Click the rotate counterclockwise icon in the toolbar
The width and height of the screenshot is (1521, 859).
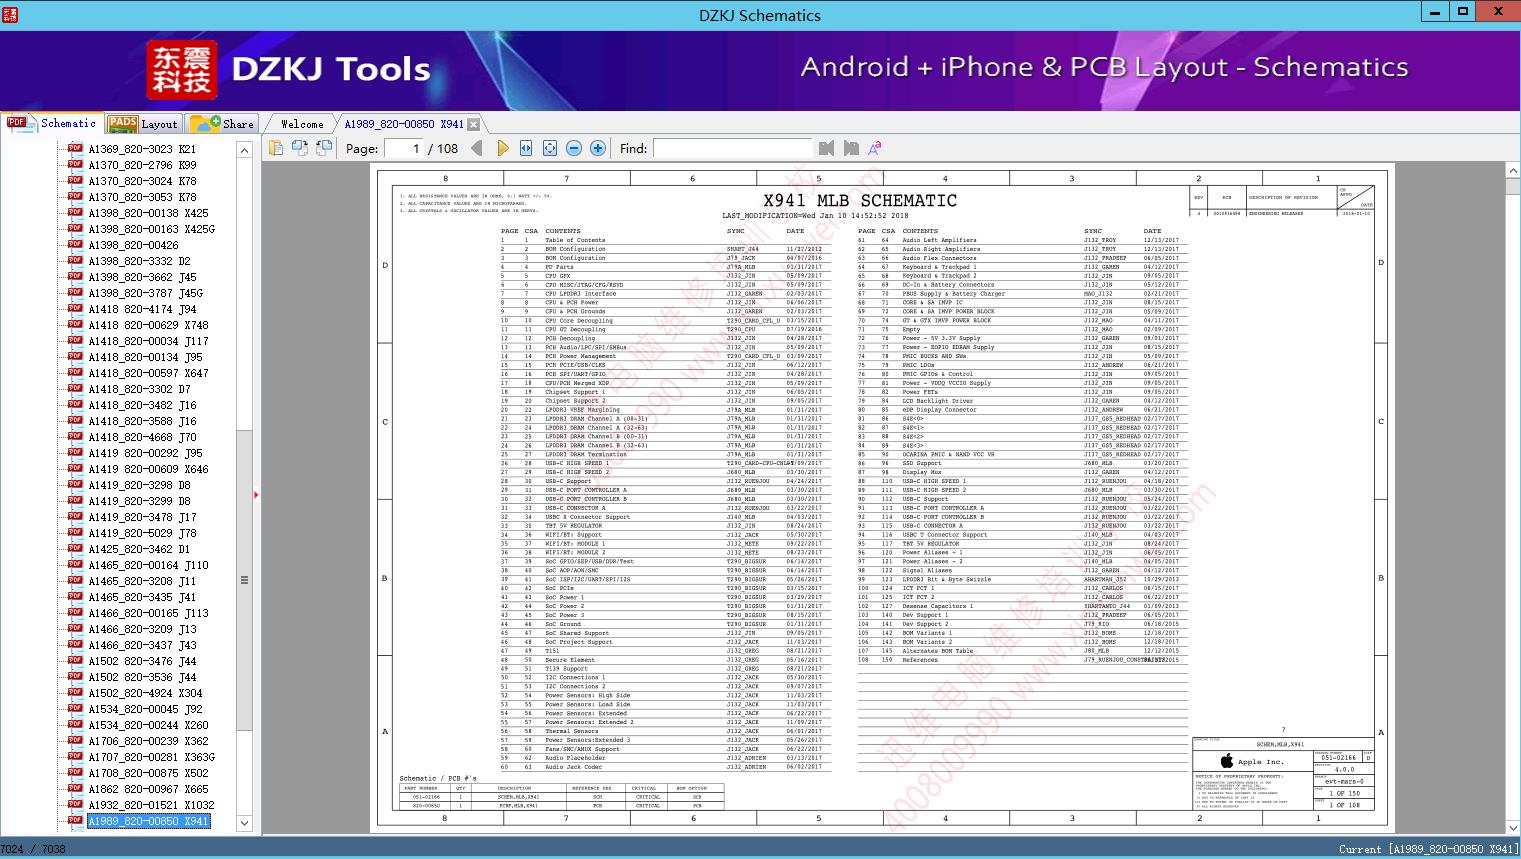(300, 148)
